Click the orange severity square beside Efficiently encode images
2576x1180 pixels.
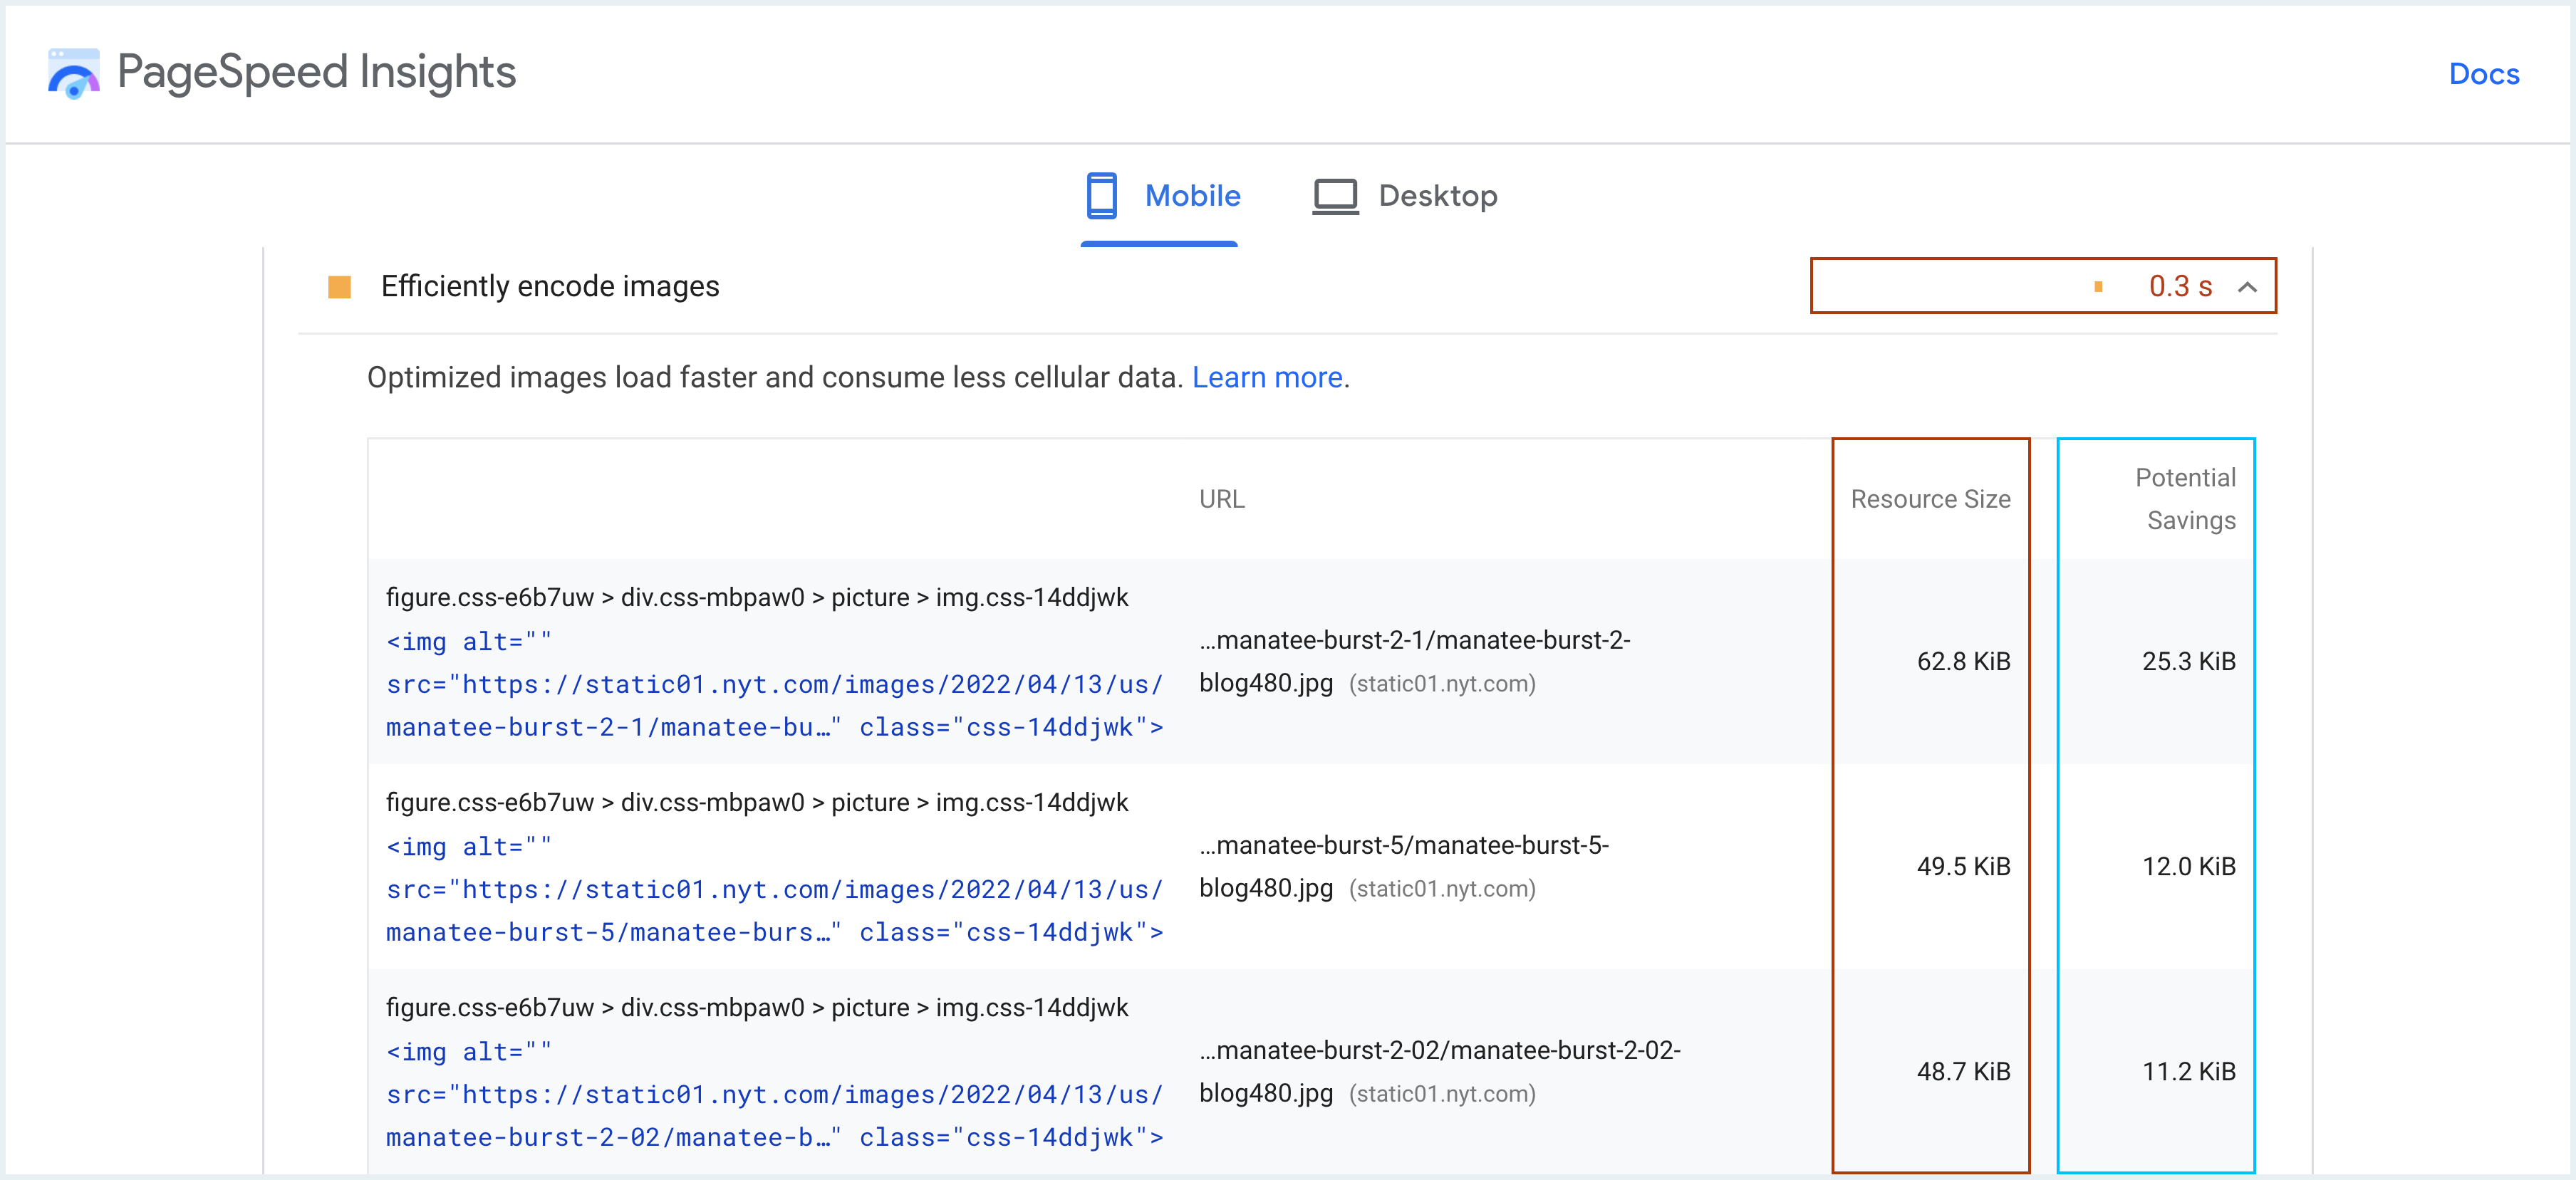tap(340, 286)
